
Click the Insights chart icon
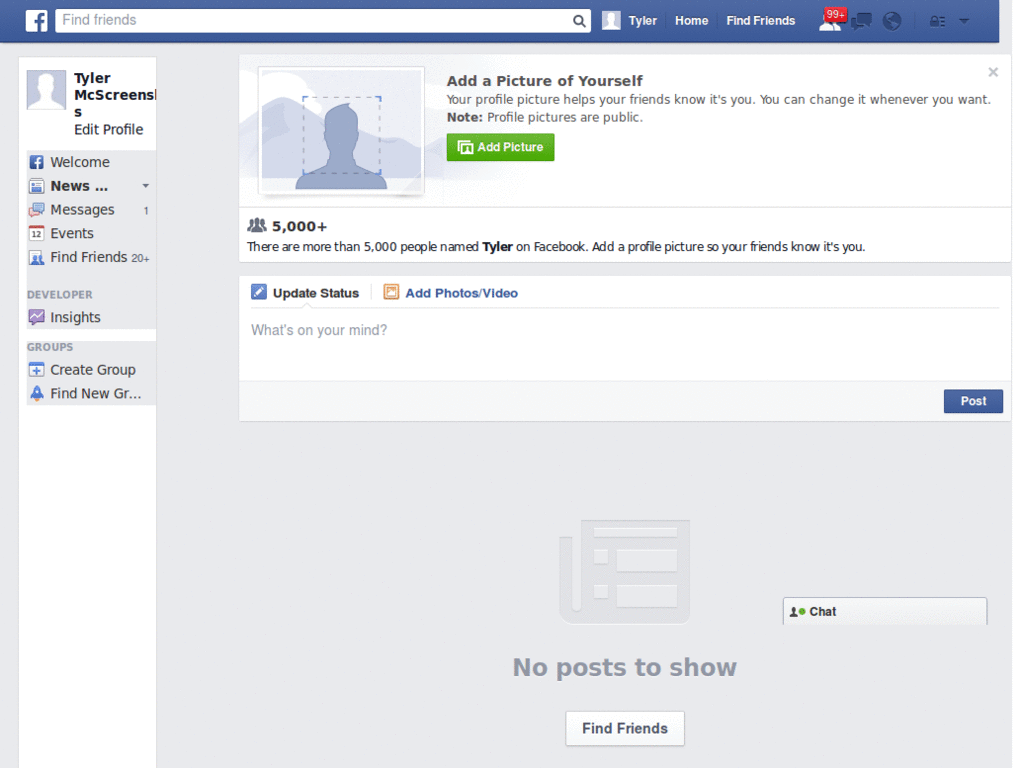click(x=37, y=317)
